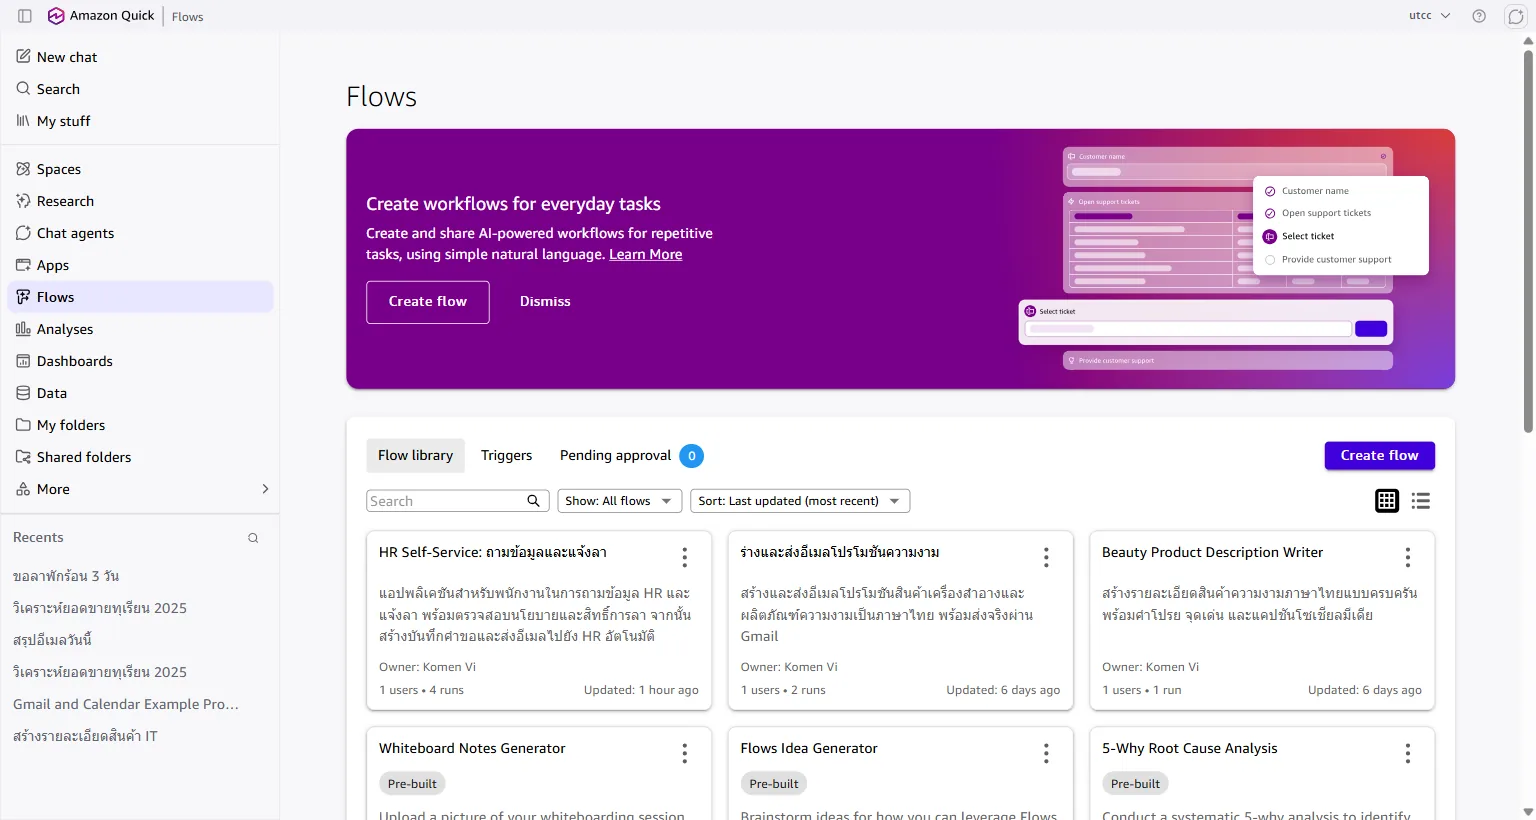The width and height of the screenshot is (1536, 820).
Task: Click the flow Search input field
Action: pyautogui.click(x=458, y=501)
